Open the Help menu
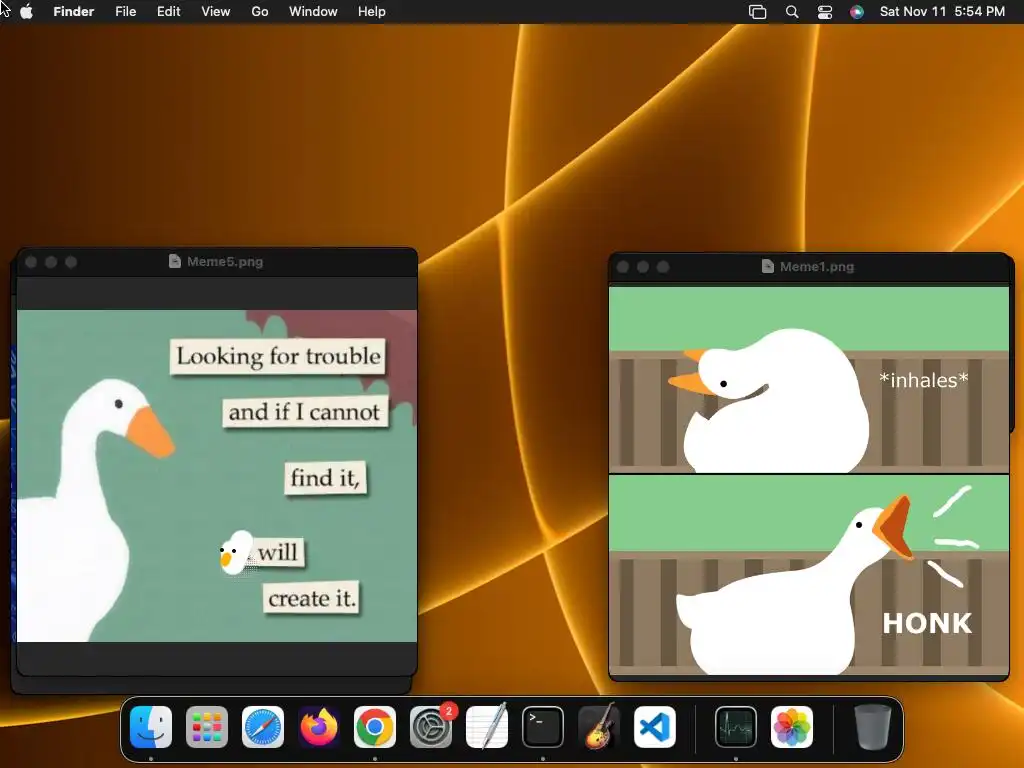The image size is (1024, 768). [372, 12]
